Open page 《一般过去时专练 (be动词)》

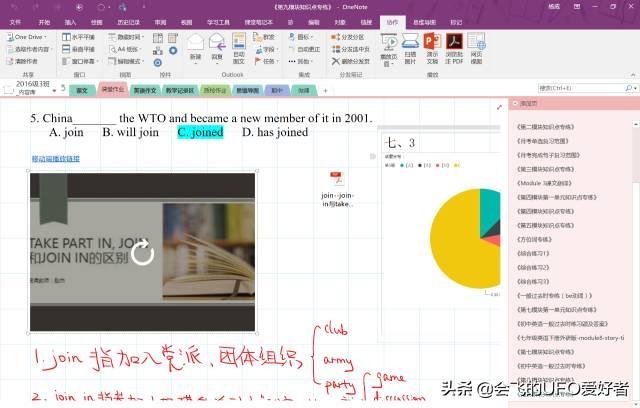554,295
